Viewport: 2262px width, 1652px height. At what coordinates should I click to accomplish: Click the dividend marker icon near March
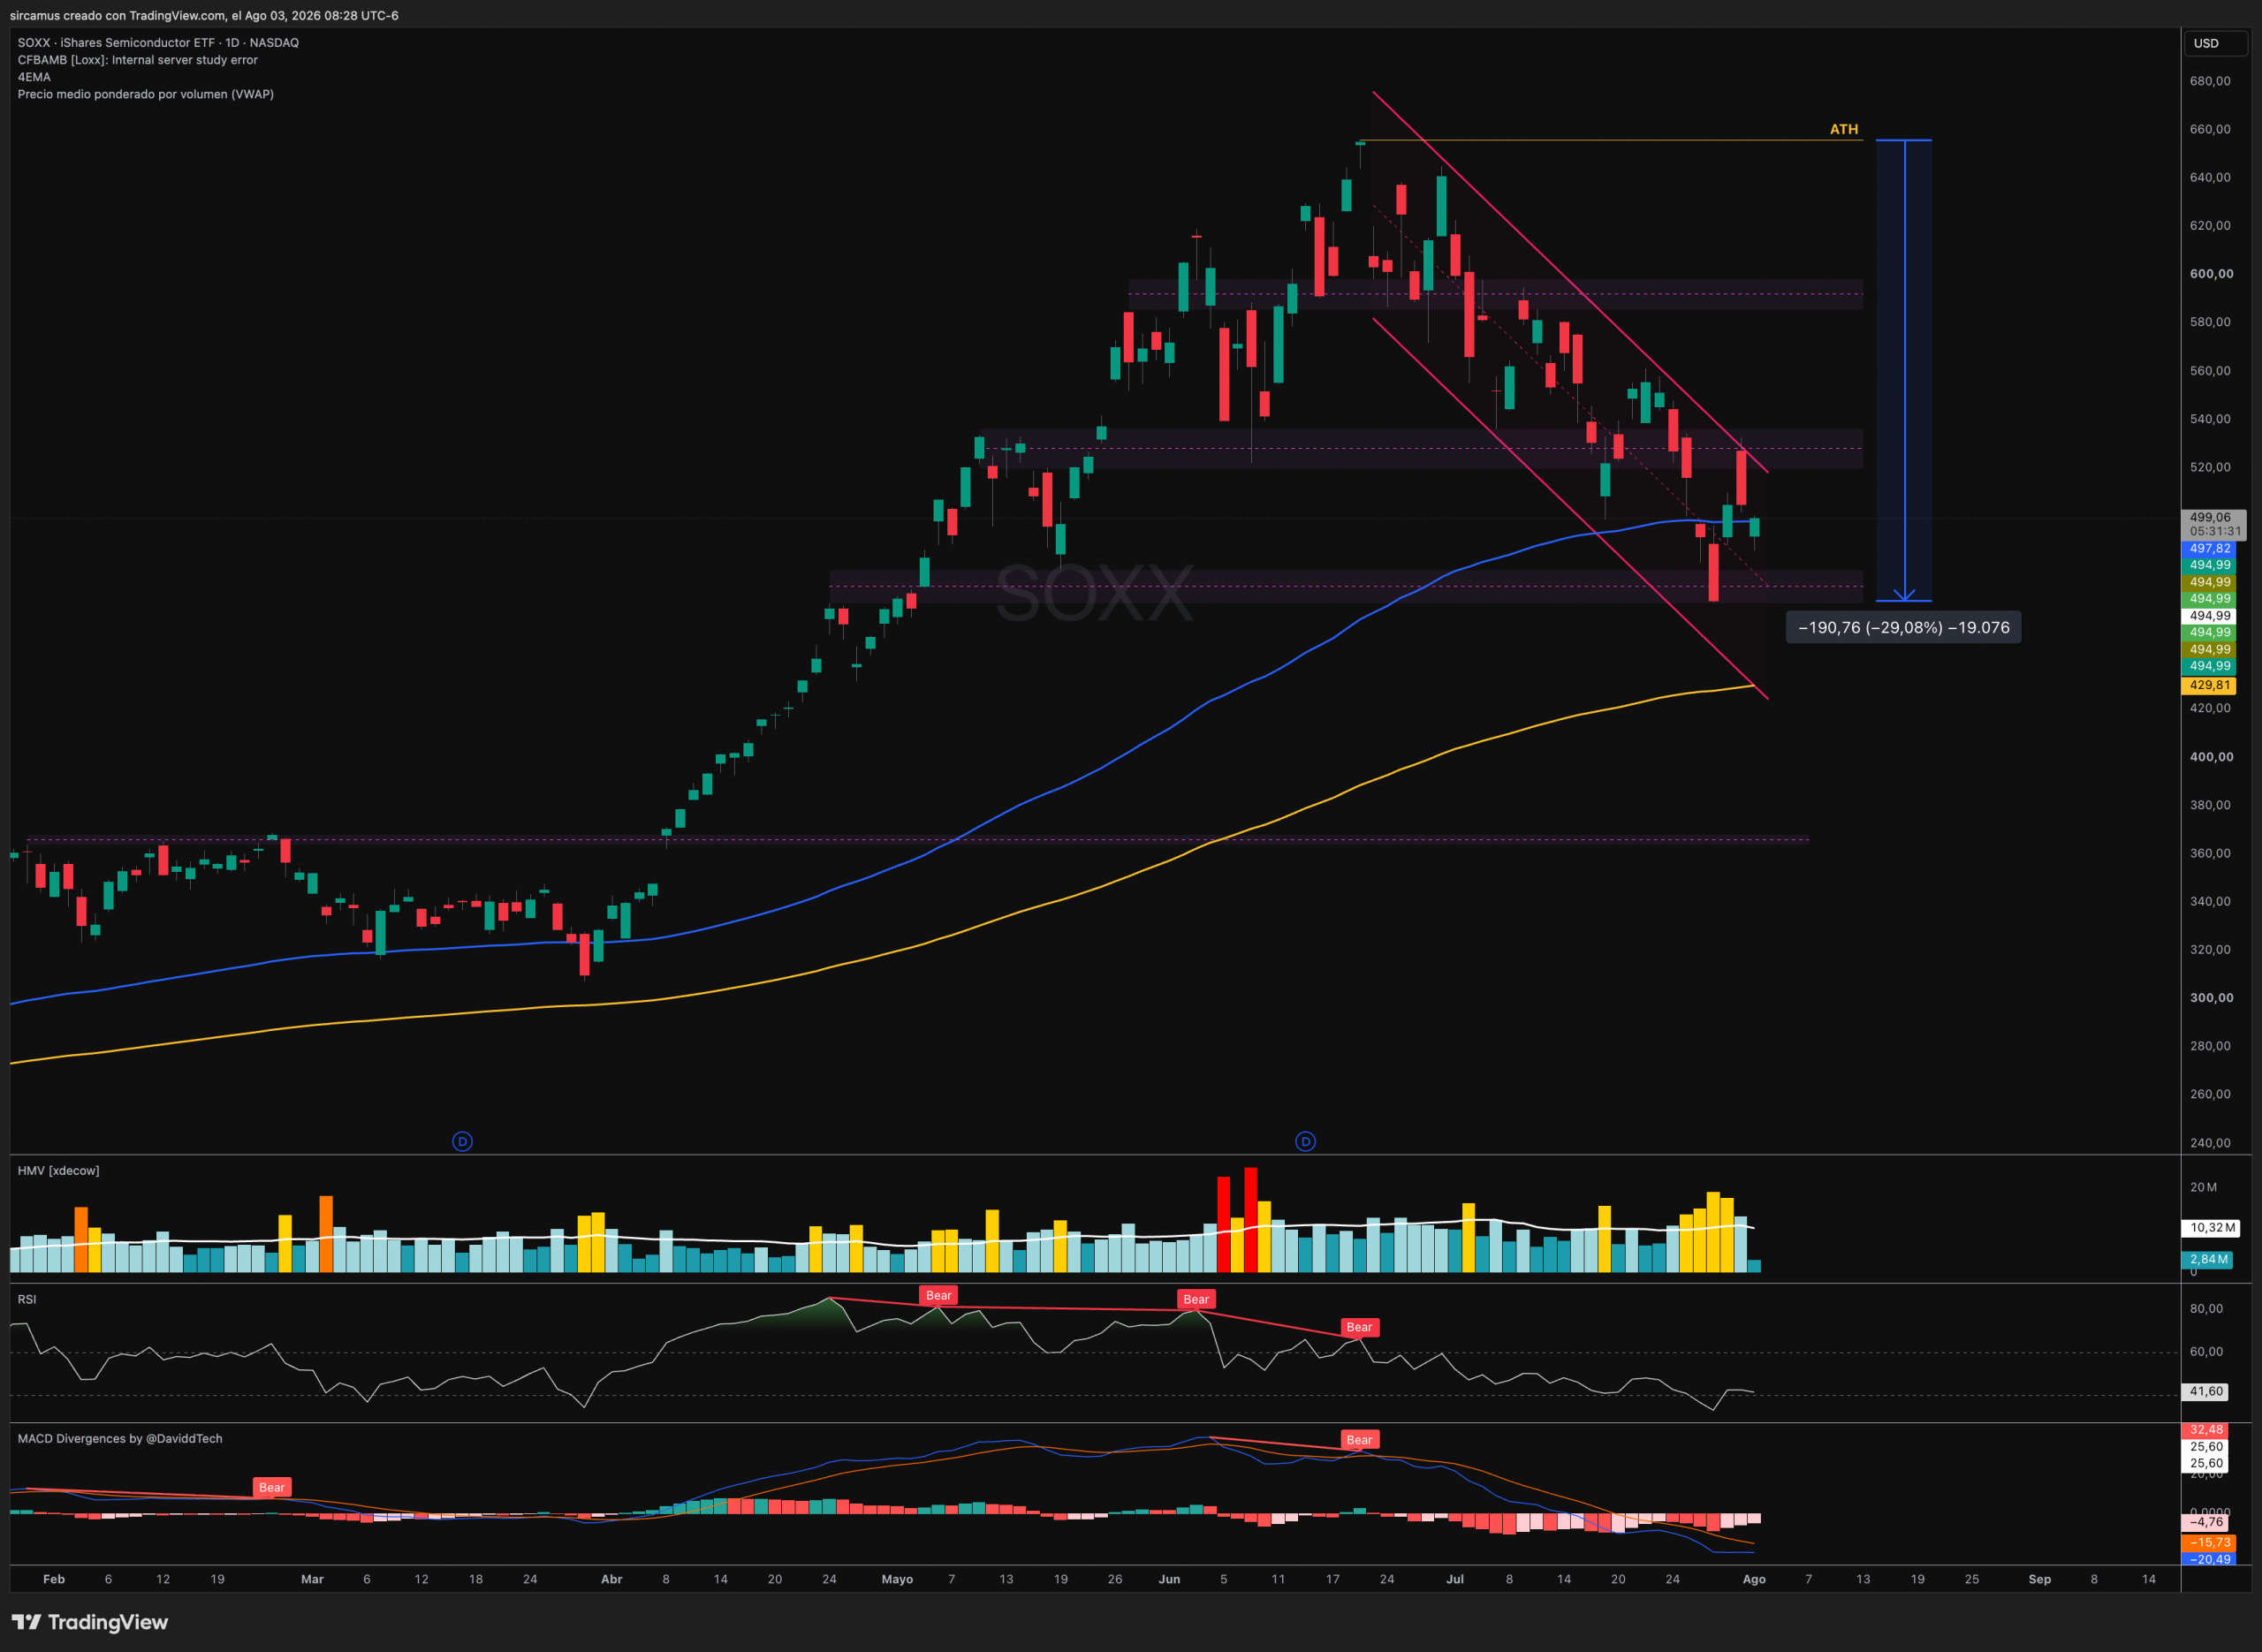tap(462, 1141)
